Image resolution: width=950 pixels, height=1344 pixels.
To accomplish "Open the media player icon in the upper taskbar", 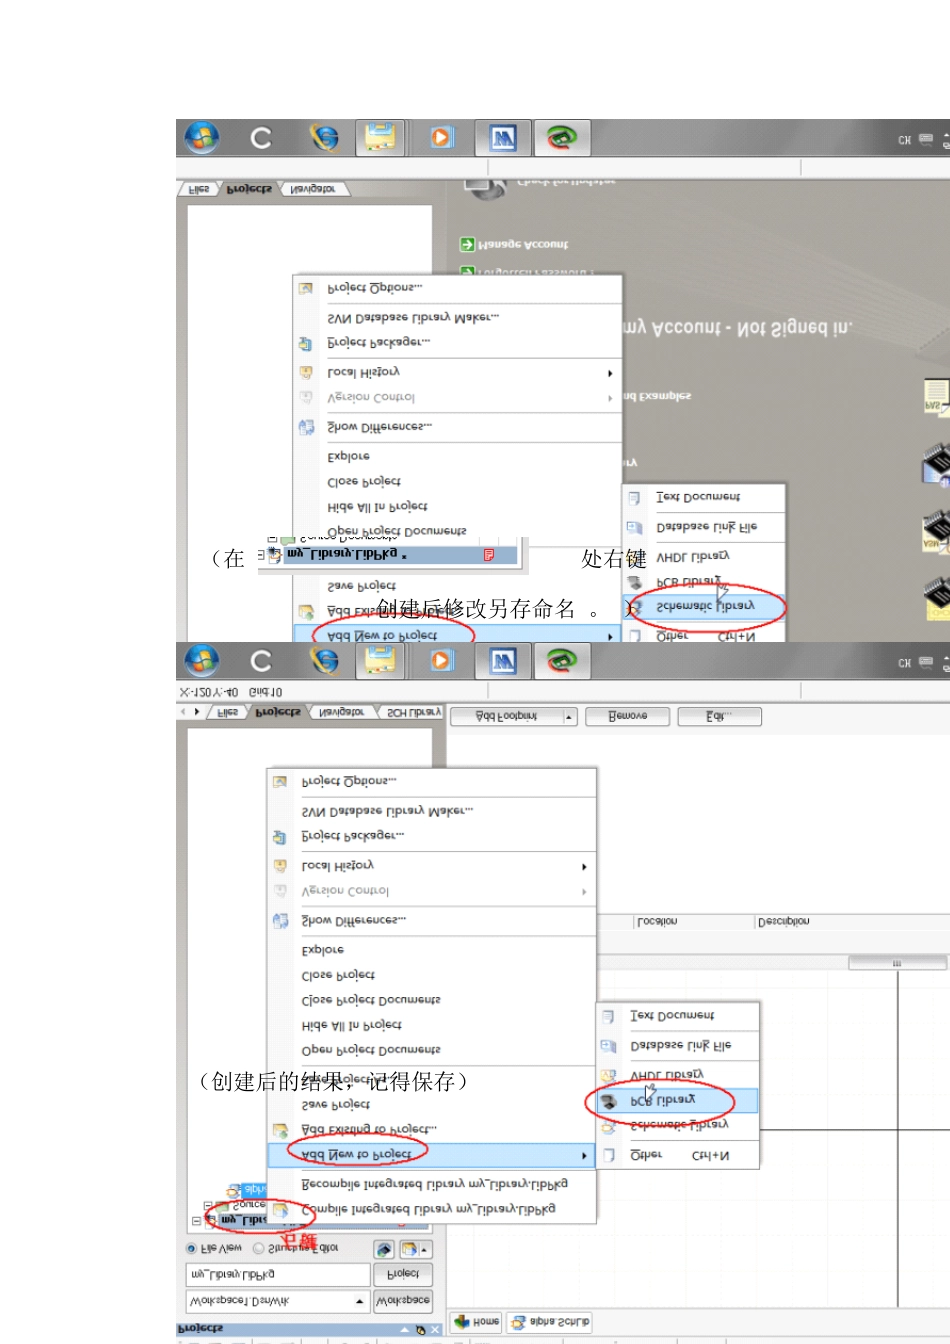I will coord(442,137).
